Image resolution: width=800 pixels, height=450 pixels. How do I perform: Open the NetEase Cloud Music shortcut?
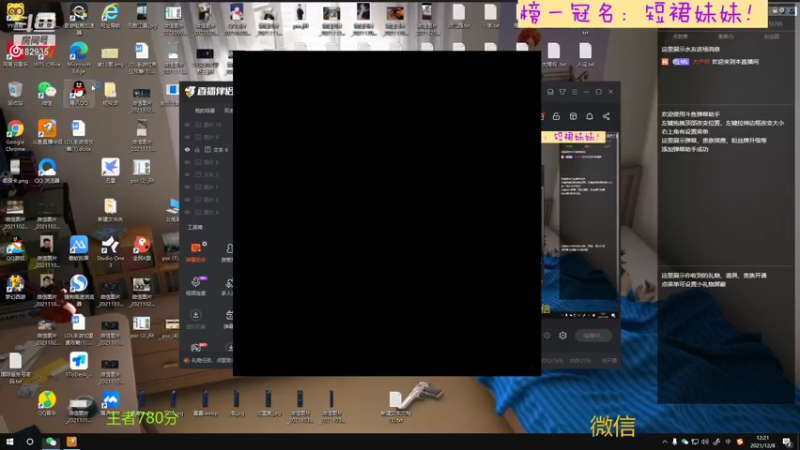15,54
